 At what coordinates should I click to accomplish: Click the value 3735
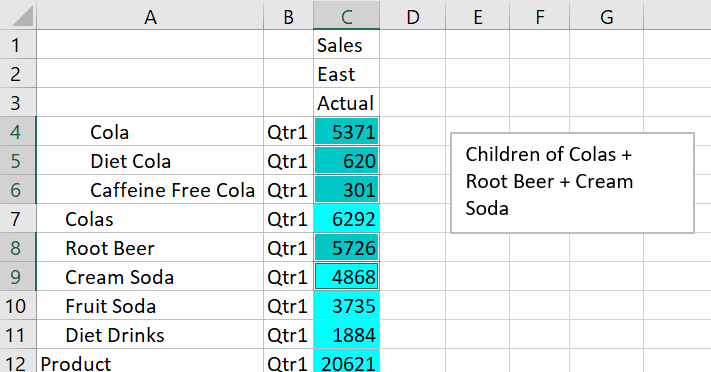click(x=346, y=306)
